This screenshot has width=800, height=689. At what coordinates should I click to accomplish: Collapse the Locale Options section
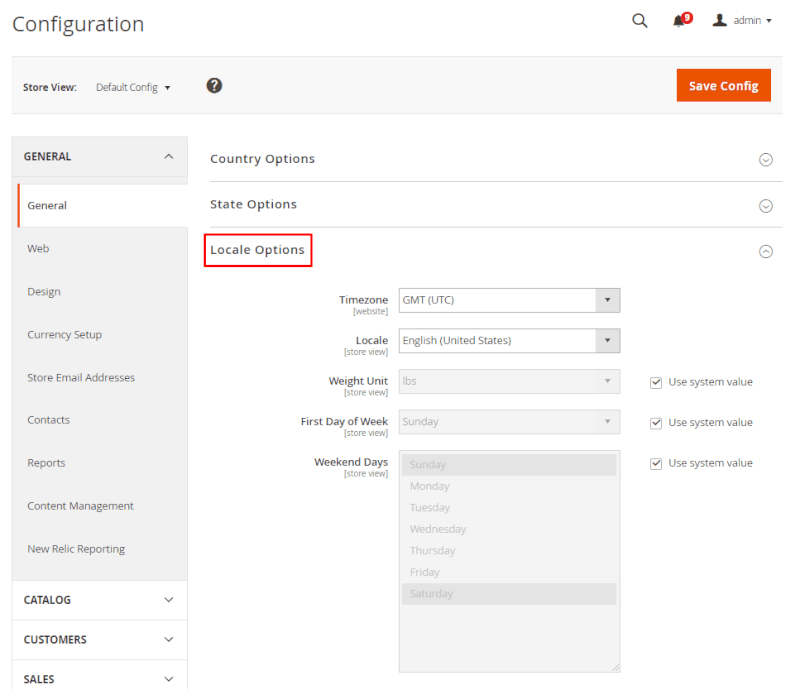(766, 251)
